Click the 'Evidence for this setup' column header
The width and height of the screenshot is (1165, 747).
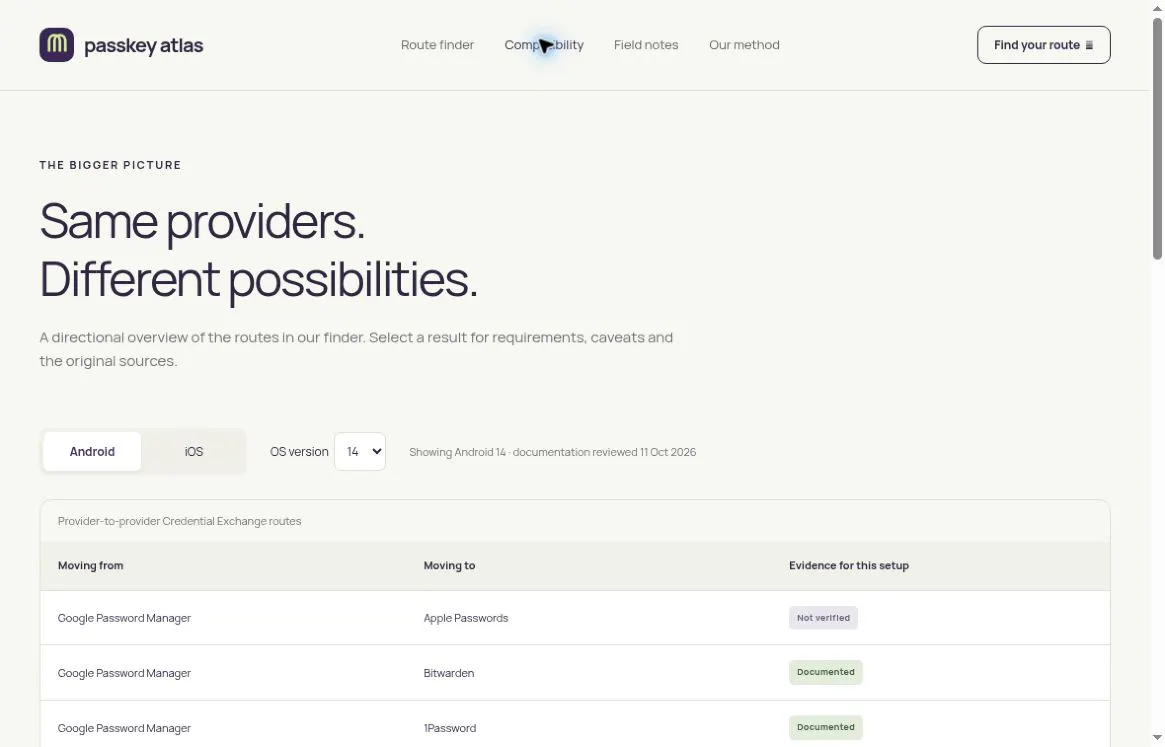[x=848, y=565]
